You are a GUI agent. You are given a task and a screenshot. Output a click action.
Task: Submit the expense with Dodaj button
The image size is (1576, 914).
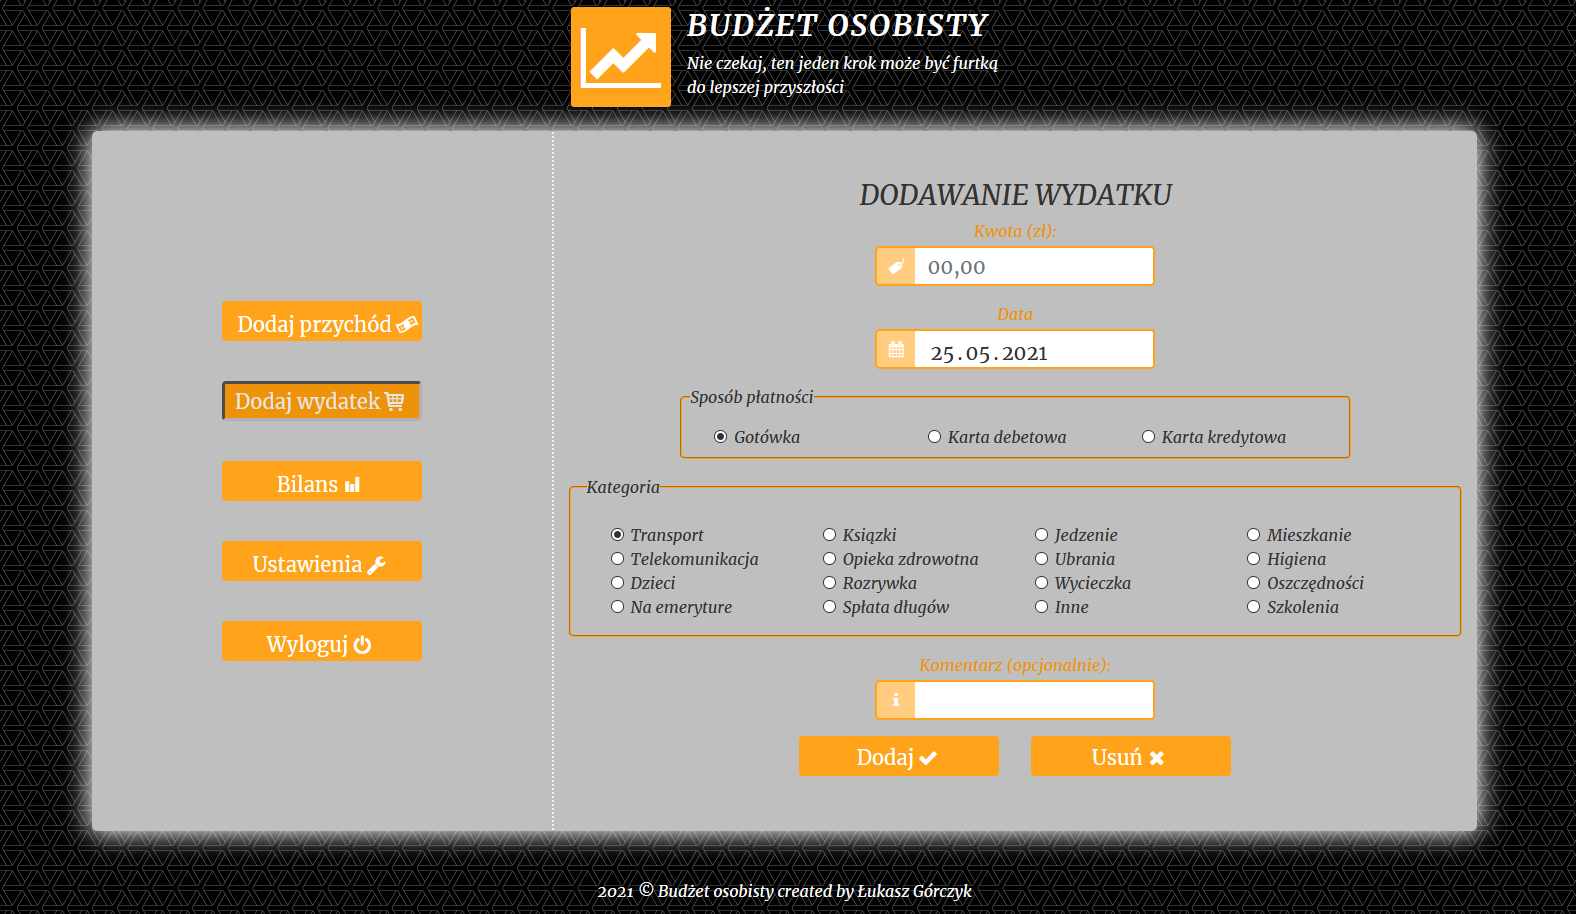pos(898,756)
